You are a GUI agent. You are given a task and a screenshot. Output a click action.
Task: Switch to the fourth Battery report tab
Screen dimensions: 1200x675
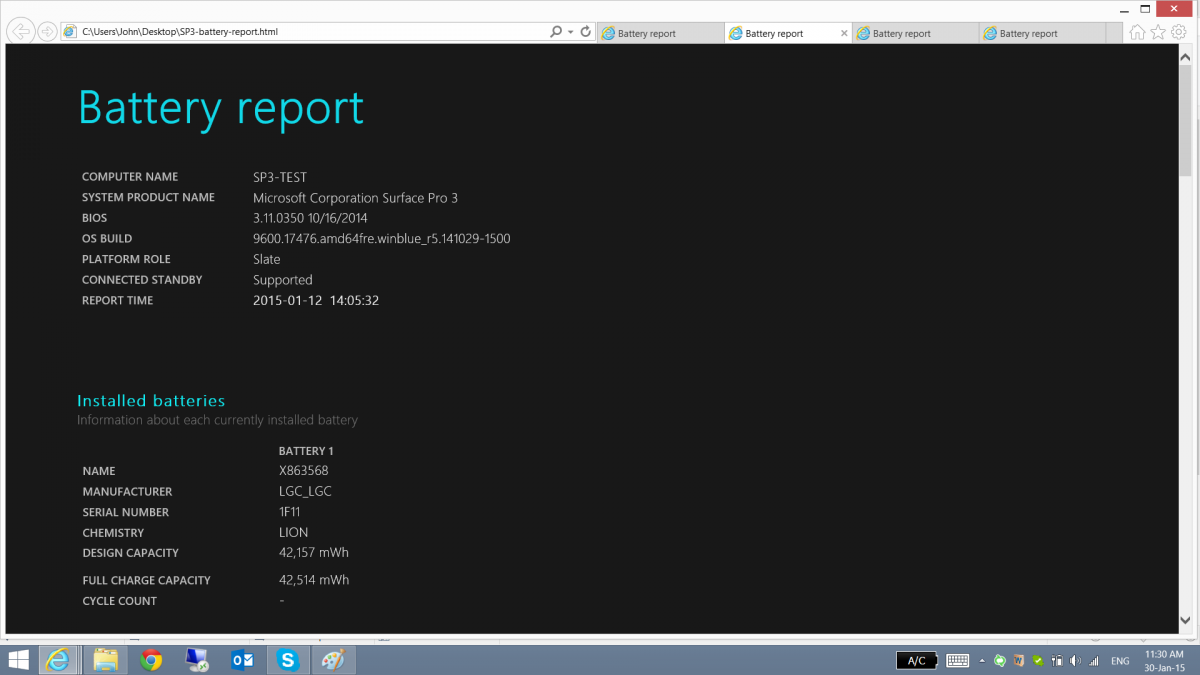(x=1042, y=33)
